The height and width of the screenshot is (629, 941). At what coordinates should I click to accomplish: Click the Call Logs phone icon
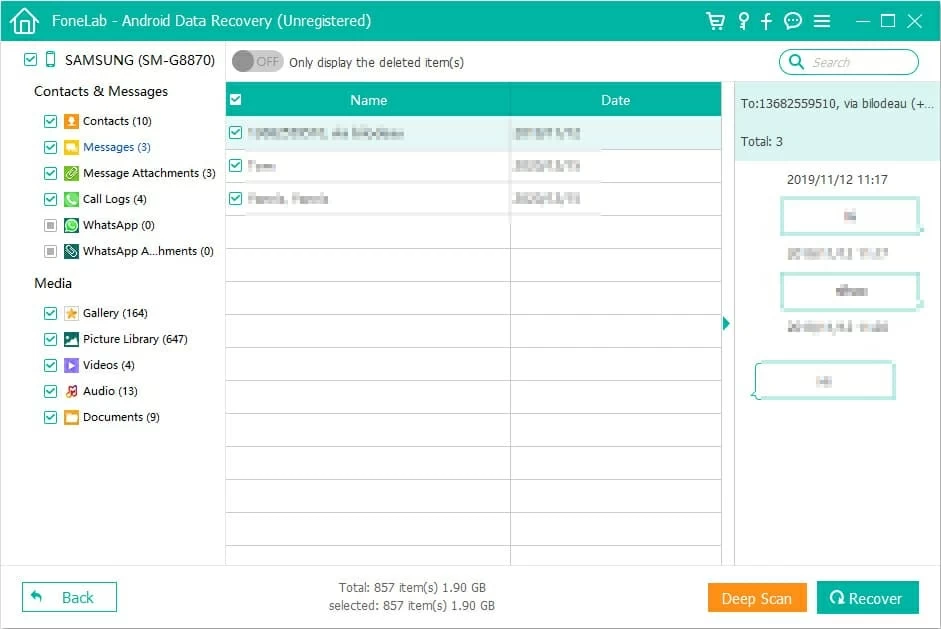tap(71, 199)
